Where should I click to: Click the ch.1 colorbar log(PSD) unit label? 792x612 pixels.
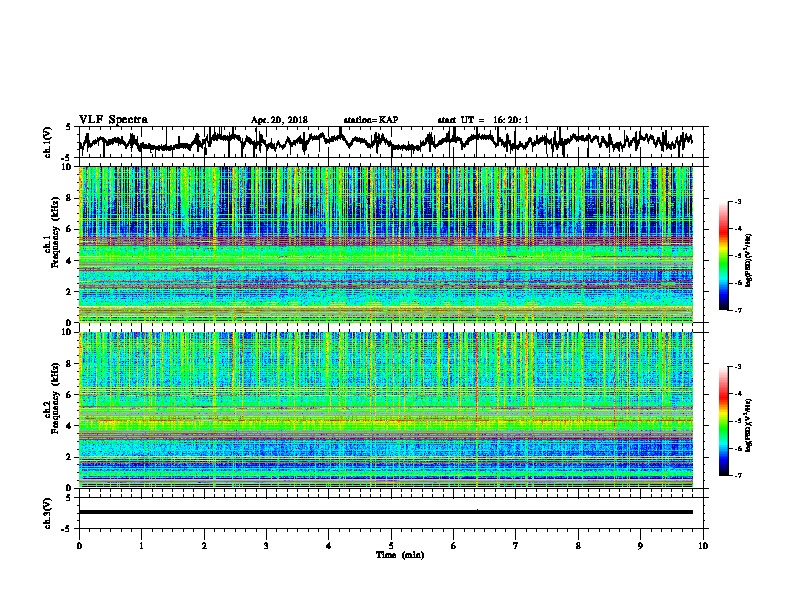(x=749, y=260)
